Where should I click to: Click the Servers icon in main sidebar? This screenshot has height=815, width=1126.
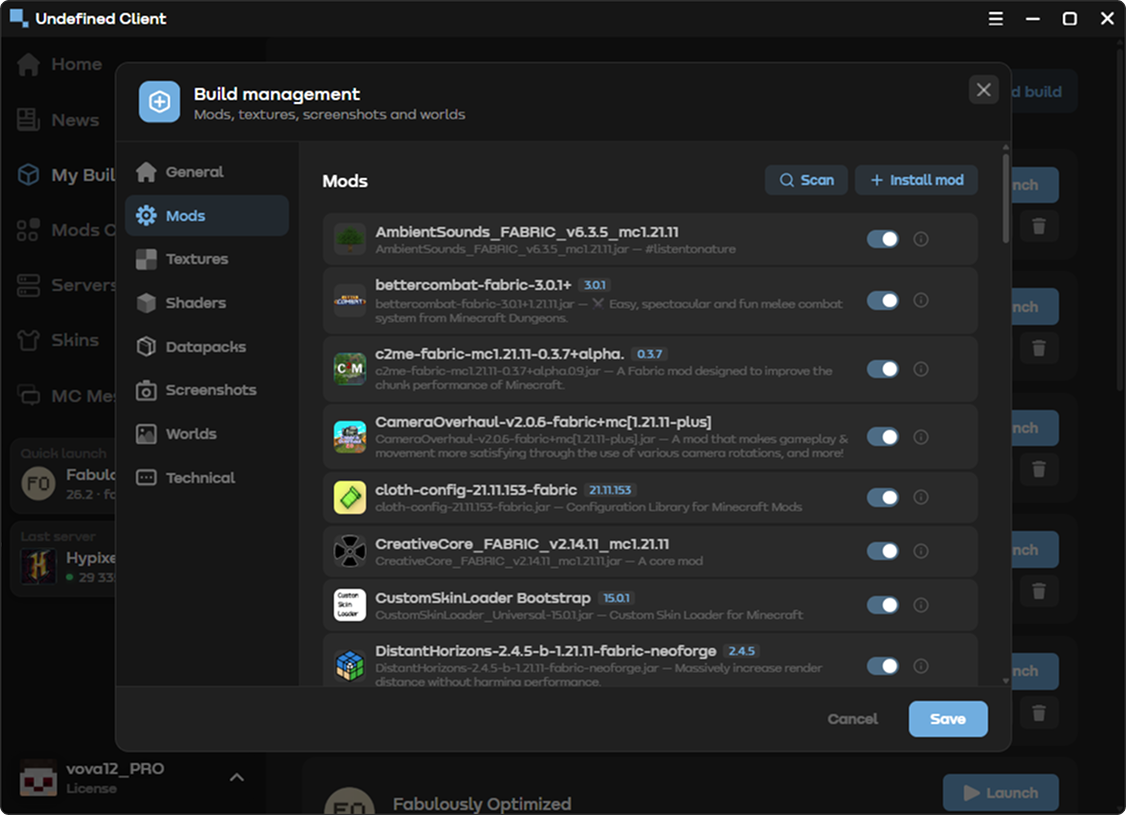click(29, 285)
